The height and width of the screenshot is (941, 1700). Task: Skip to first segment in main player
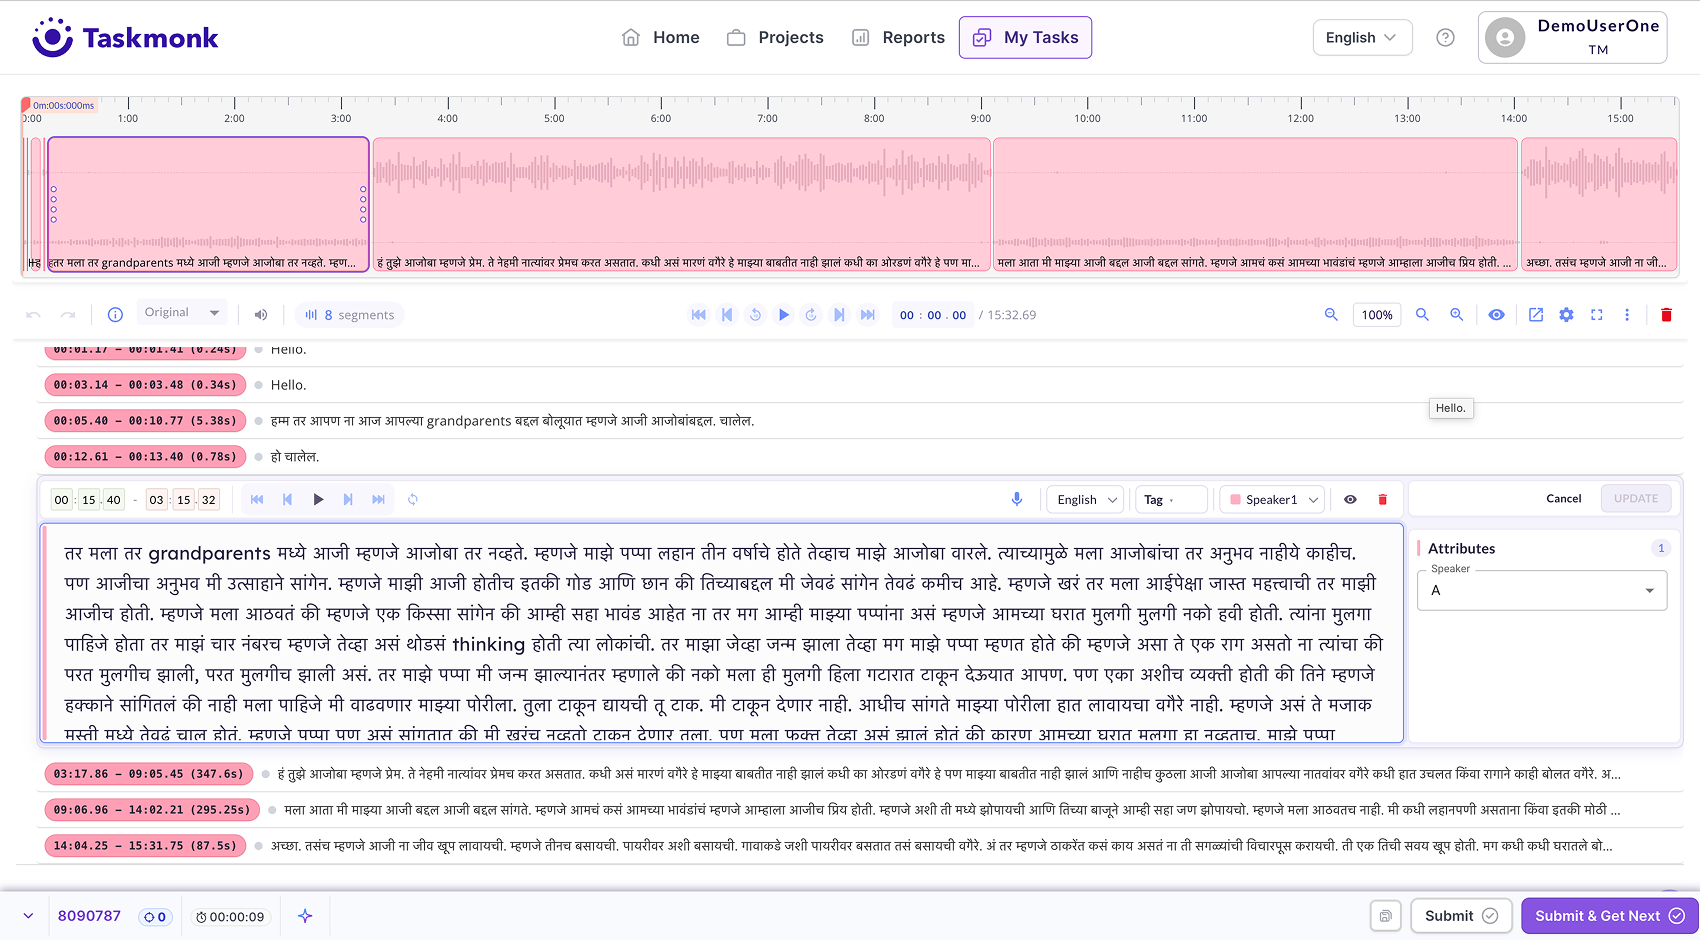(699, 314)
